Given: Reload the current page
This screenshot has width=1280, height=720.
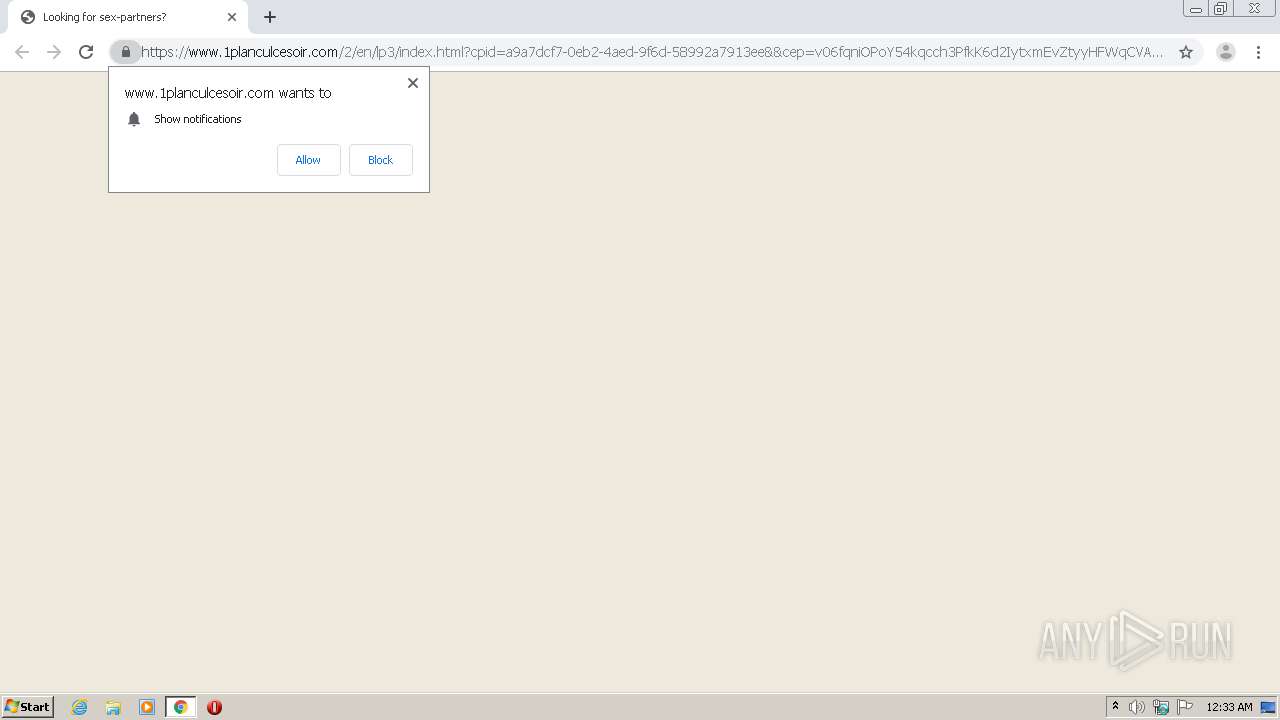Looking at the screenshot, I should point(86,52).
